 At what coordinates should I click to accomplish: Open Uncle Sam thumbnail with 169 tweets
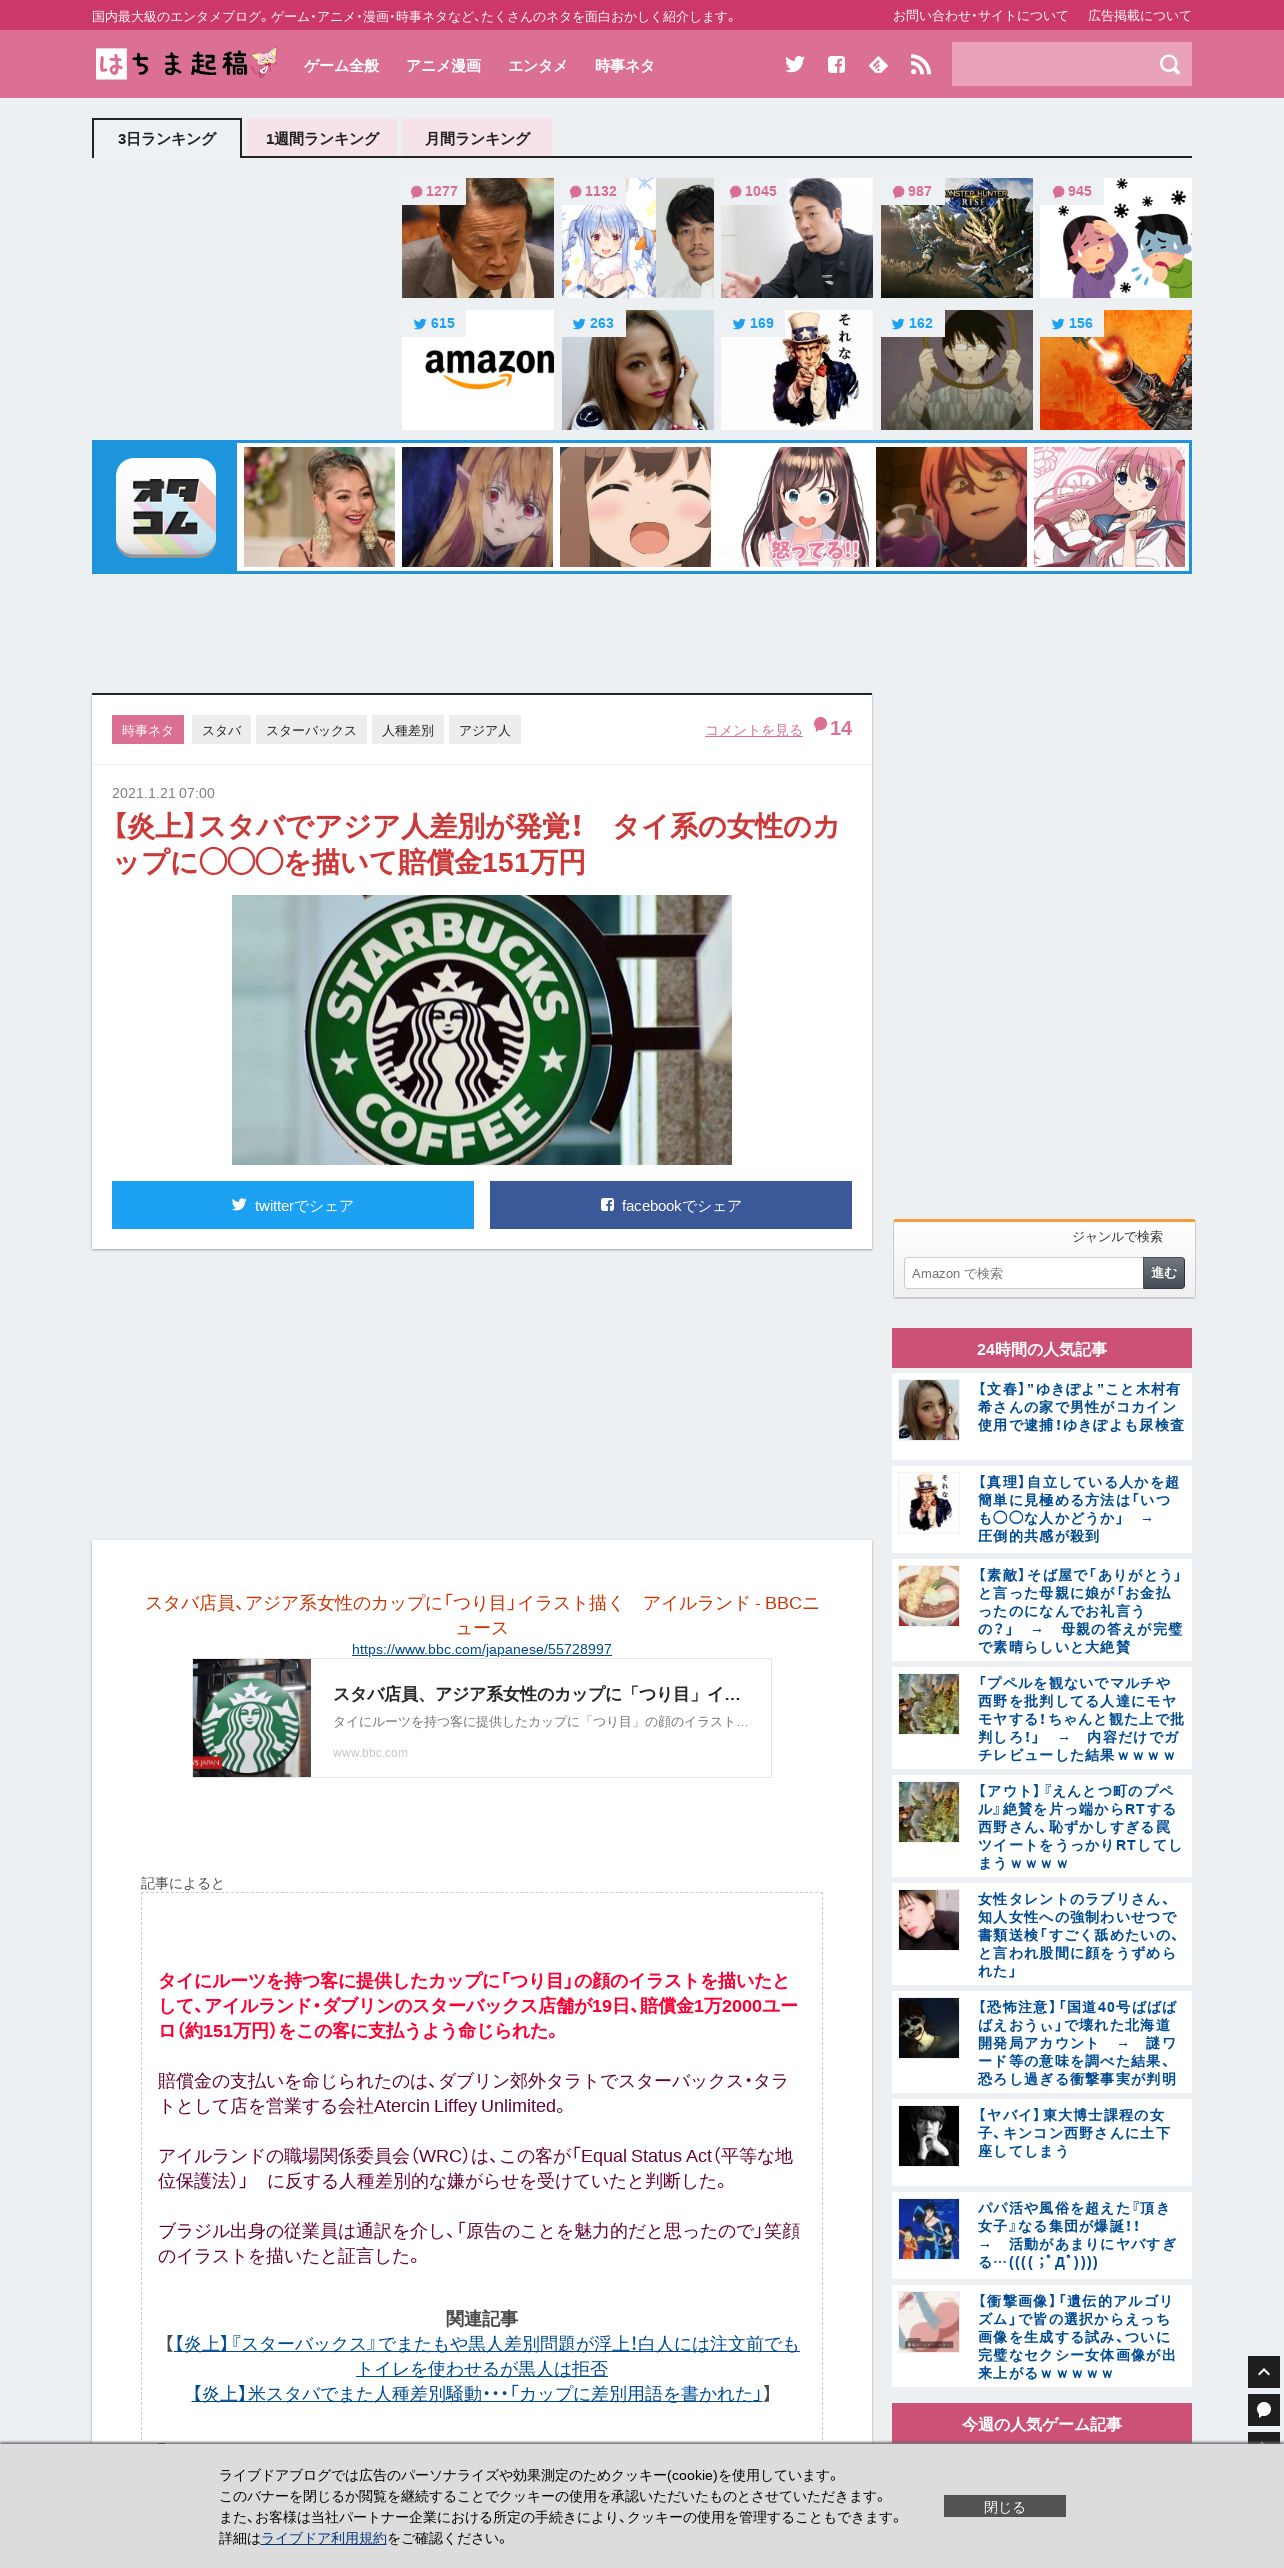[797, 370]
